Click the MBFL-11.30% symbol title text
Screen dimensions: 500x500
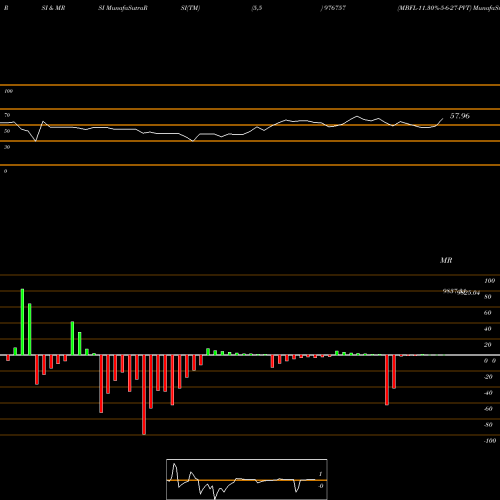tap(448, 8)
